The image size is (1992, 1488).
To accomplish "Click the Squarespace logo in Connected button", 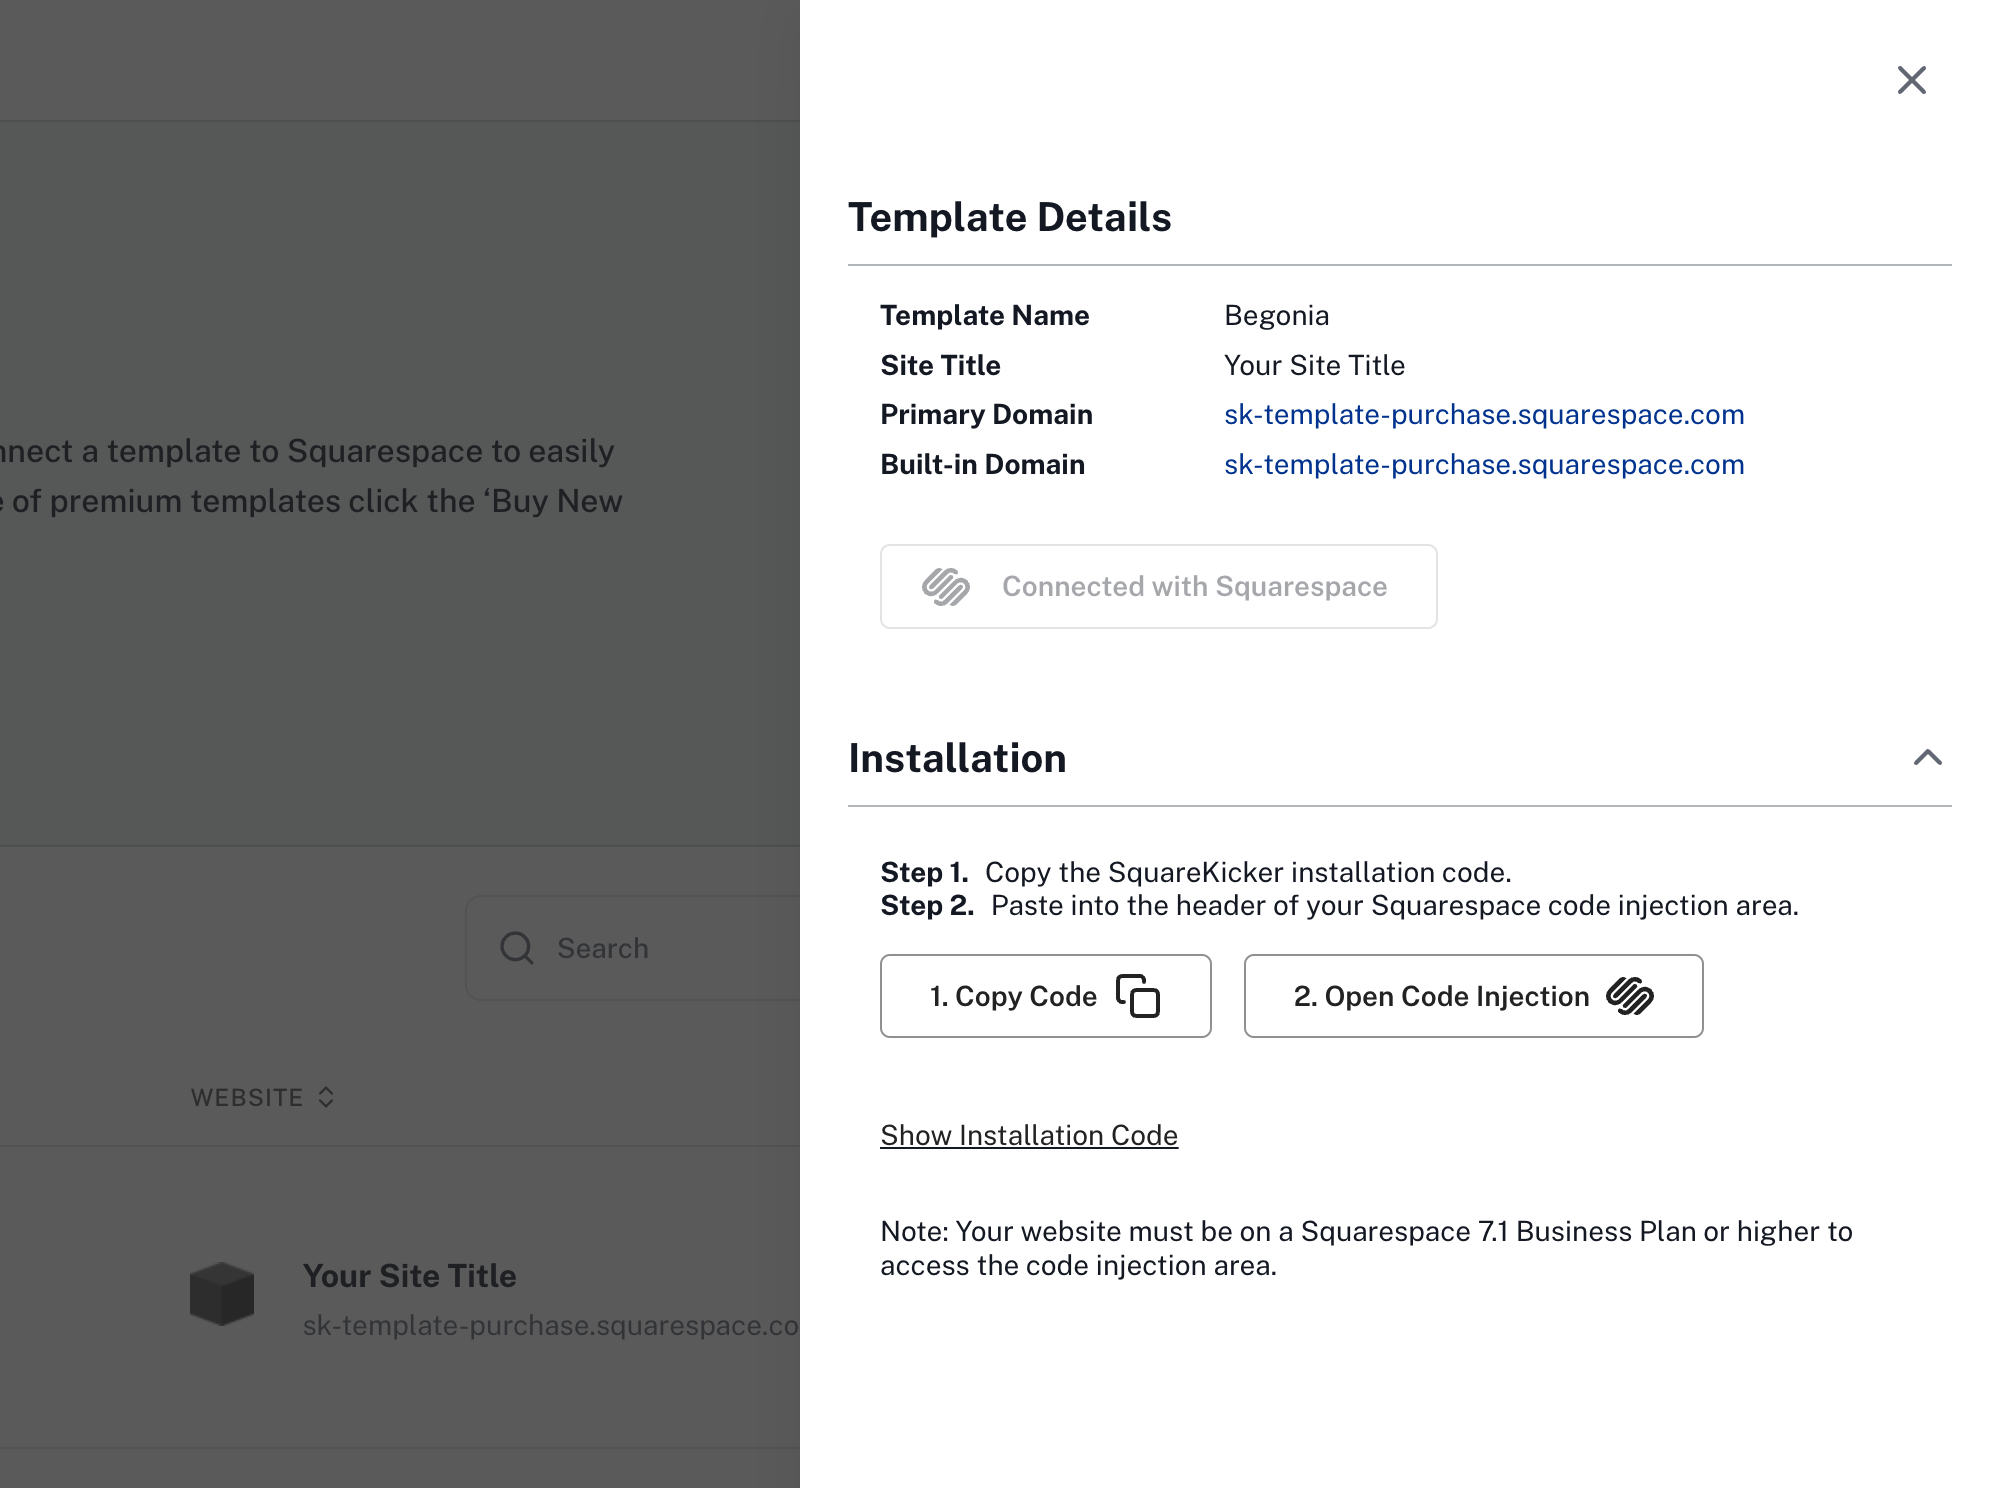I will click(x=945, y=587).
